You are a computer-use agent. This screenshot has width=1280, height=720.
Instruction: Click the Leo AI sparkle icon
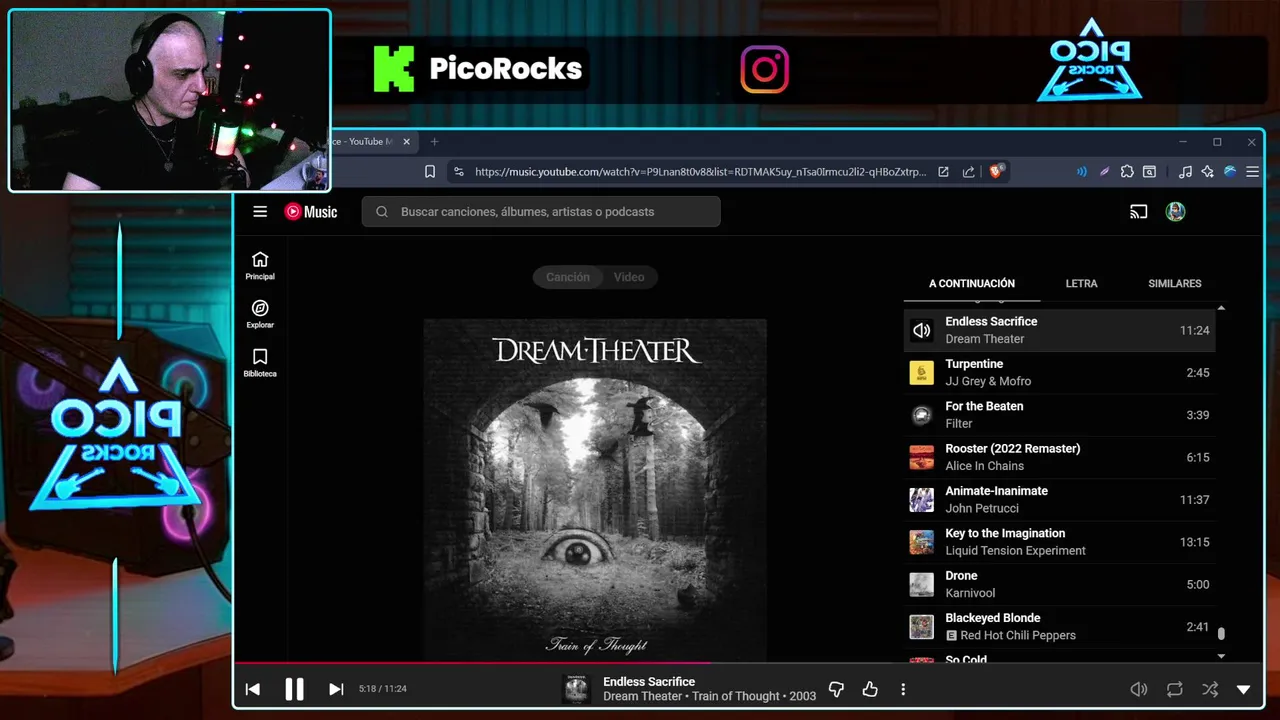pos(1208,172)
